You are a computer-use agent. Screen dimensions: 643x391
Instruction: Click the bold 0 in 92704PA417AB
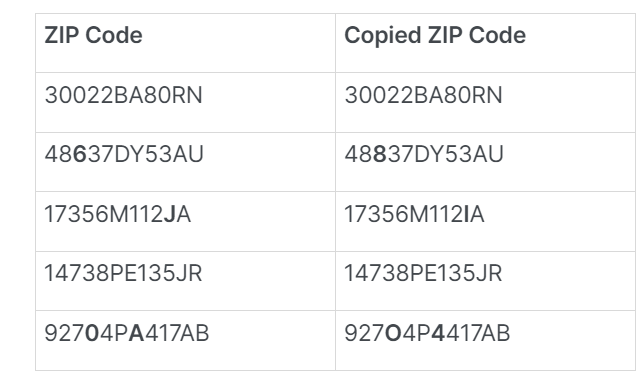click(x=92, y=333)
